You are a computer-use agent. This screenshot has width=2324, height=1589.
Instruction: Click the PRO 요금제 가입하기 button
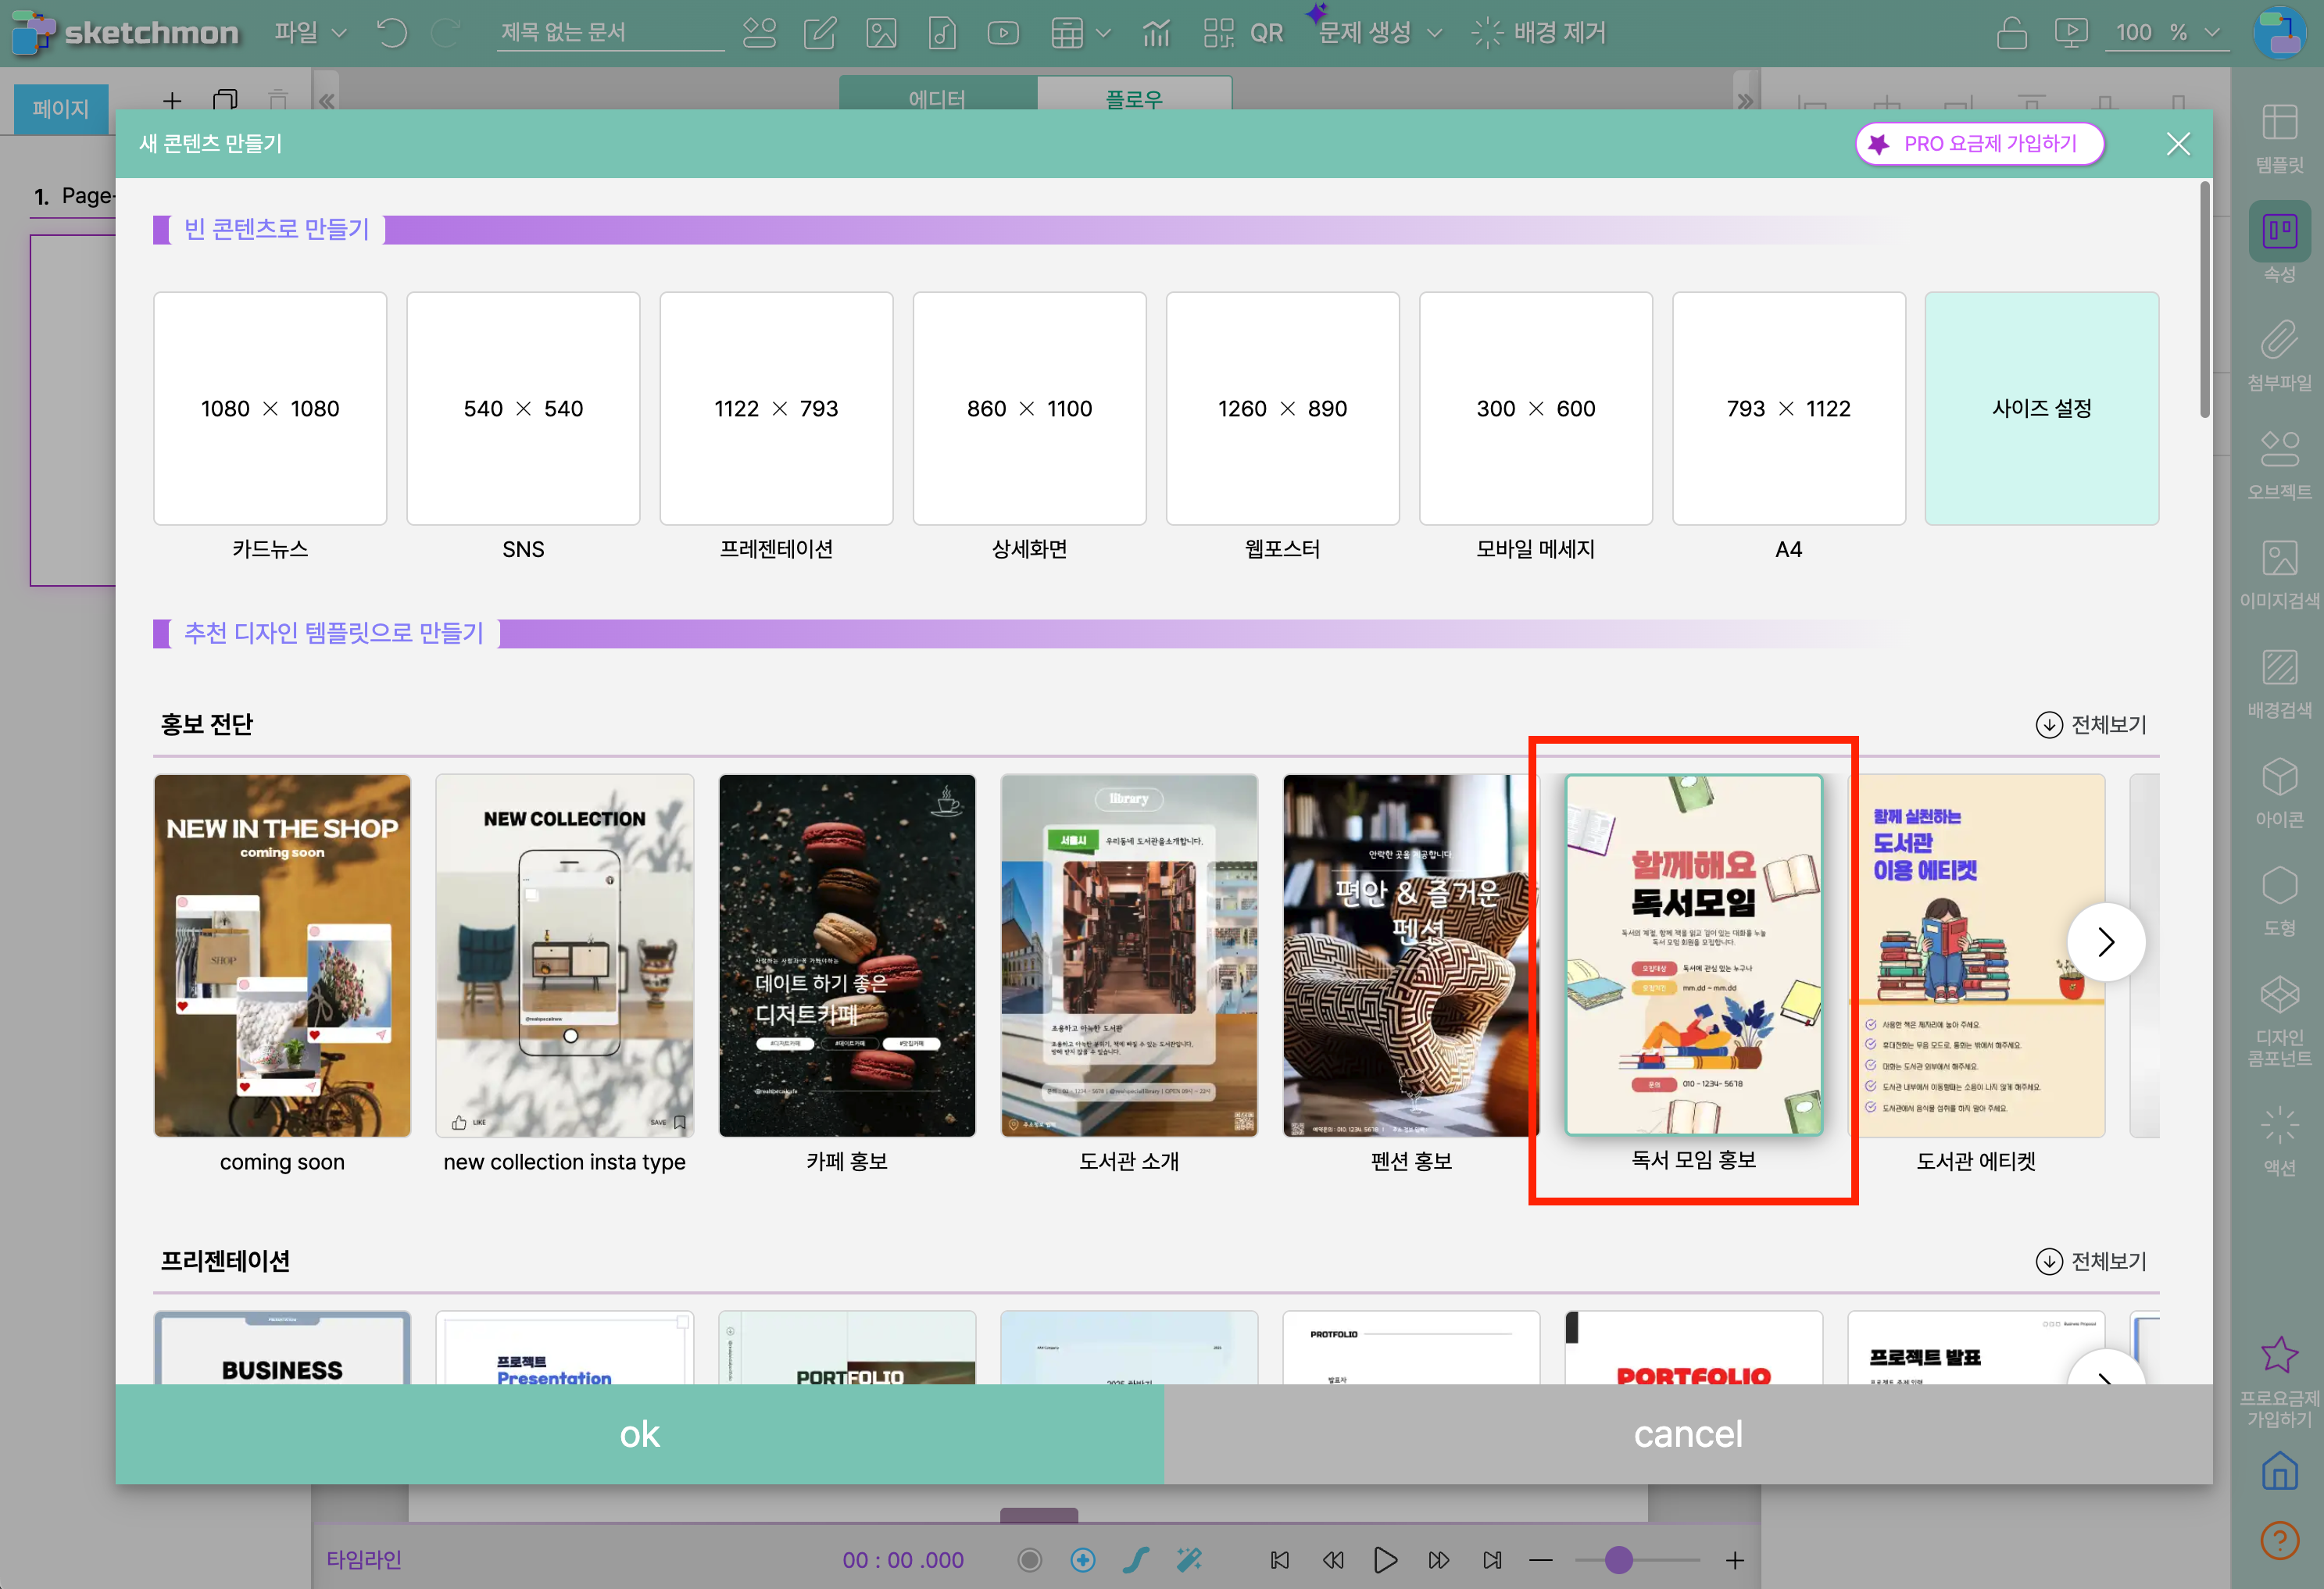pyautogui.click(x=1979, y=144)
